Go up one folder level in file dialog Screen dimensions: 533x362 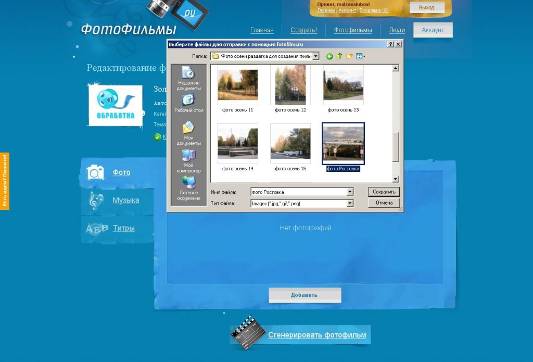click(339, 56)
